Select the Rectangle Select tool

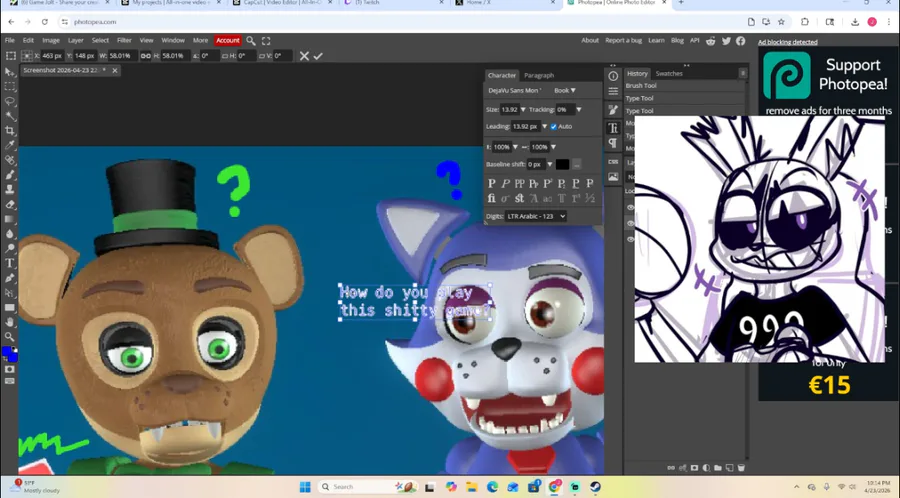point(10,87)
